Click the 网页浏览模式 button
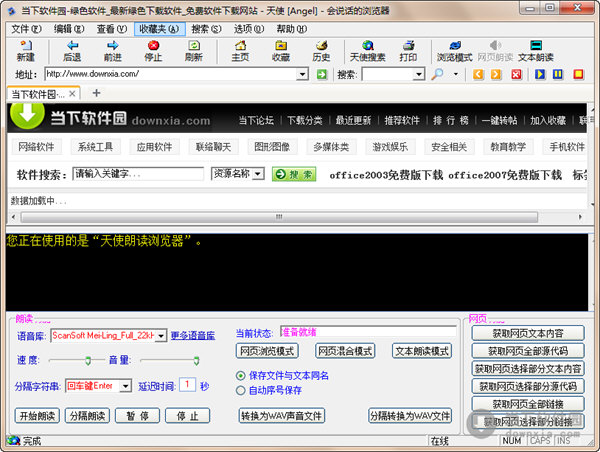This screenshot has width=600, height=452. pyautogui.click(x=267, y=351)
